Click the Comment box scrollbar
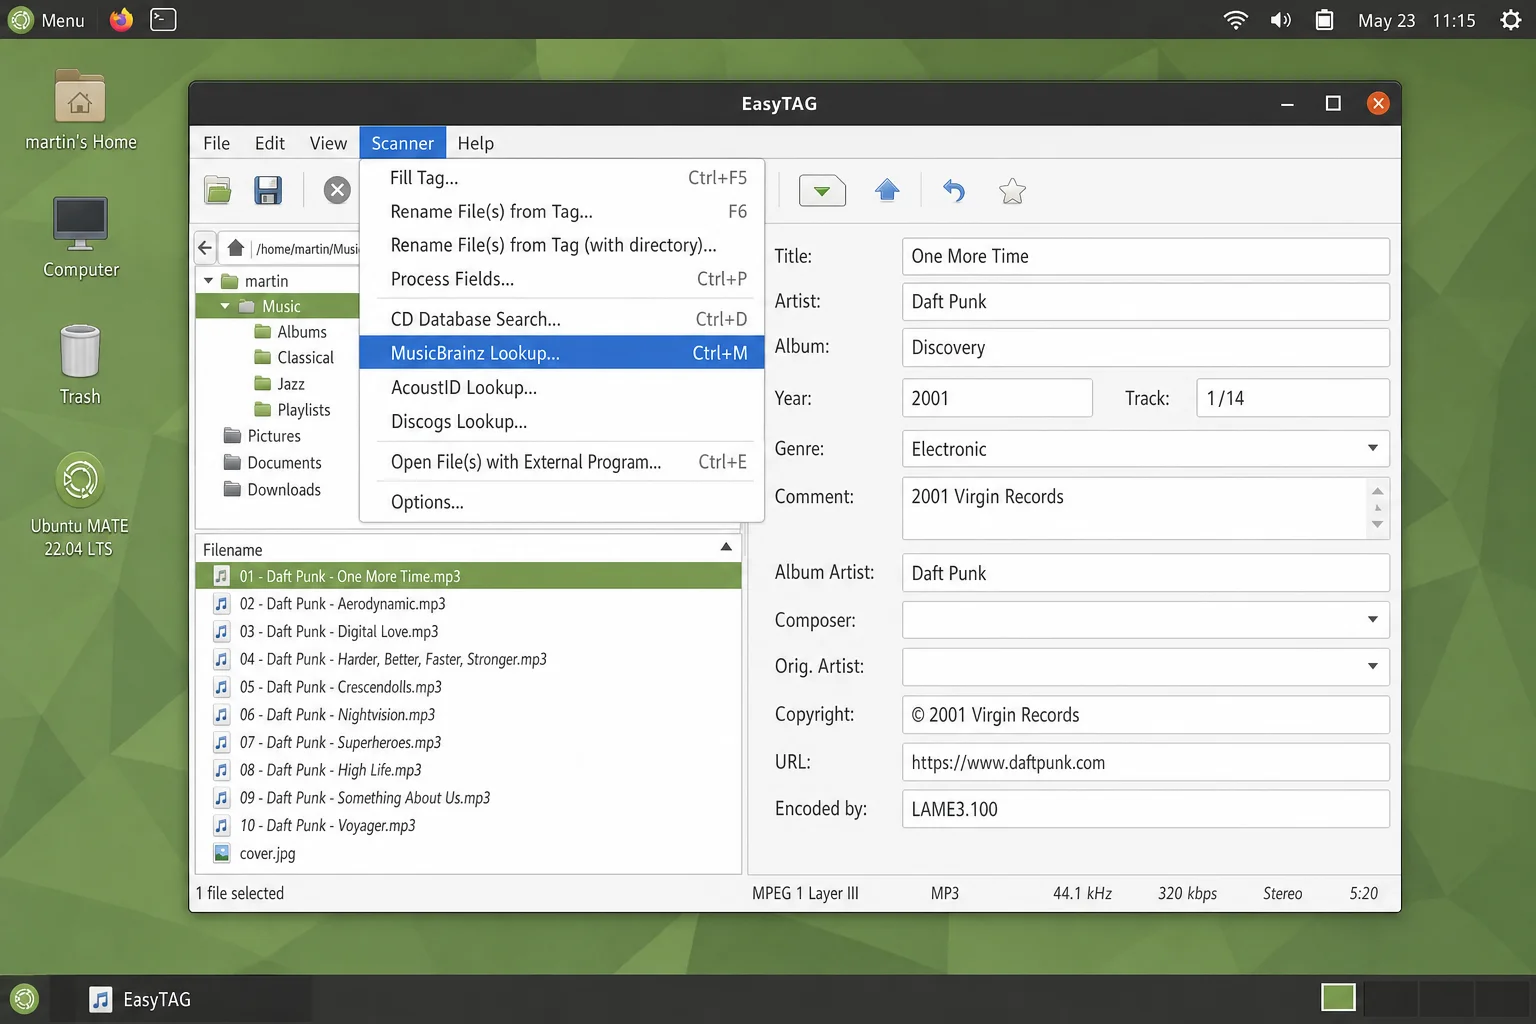Image resolution: width=1536 pixels, height=1024 pixels. (x=1377, y=508)
